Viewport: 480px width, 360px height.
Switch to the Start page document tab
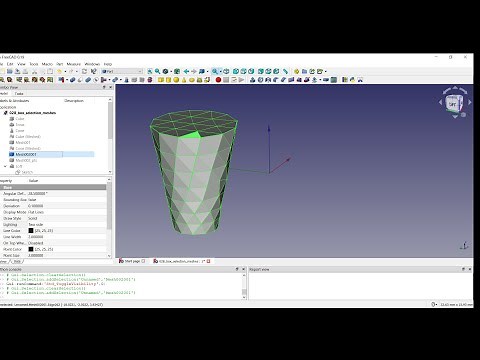coord(132,261)
